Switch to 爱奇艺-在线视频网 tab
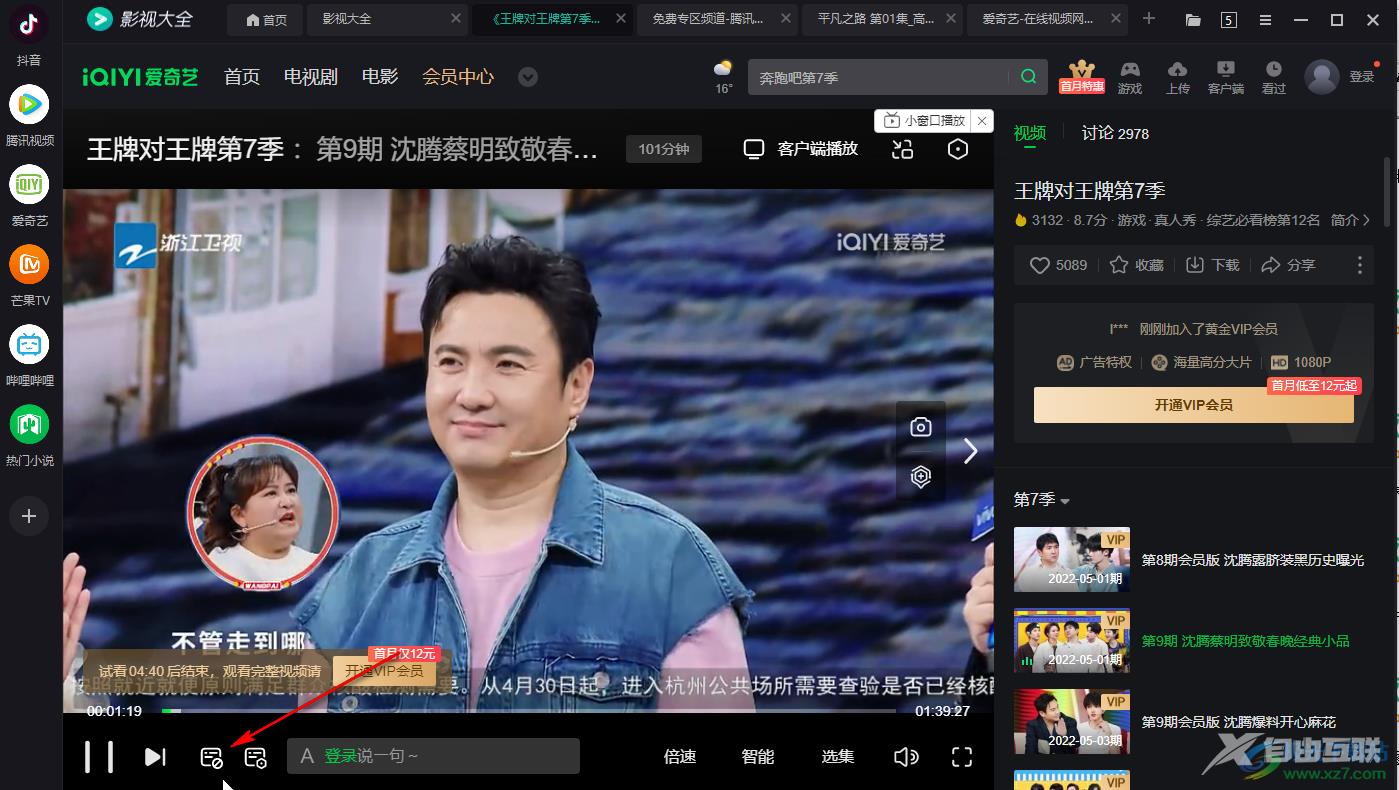Viewport: 1399px width, 790px height. click(1047, 19)
